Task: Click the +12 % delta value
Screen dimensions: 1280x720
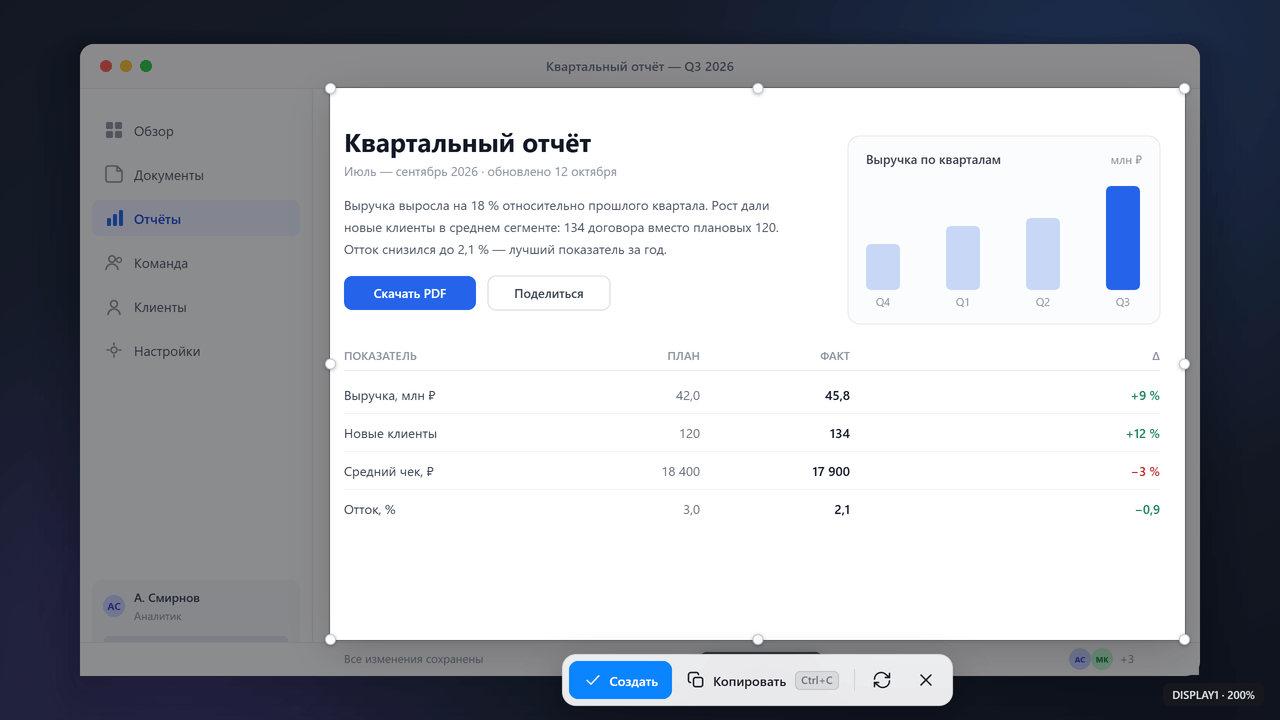Action: coord(1143,433)
